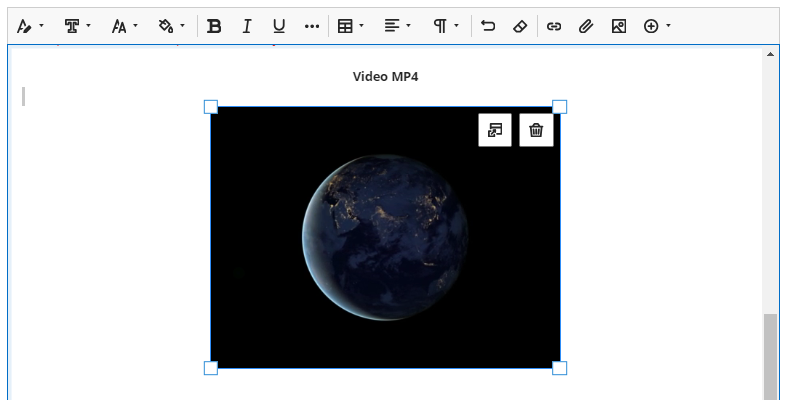
Task: Expand the font size dropdown
Action: [124, 27]
